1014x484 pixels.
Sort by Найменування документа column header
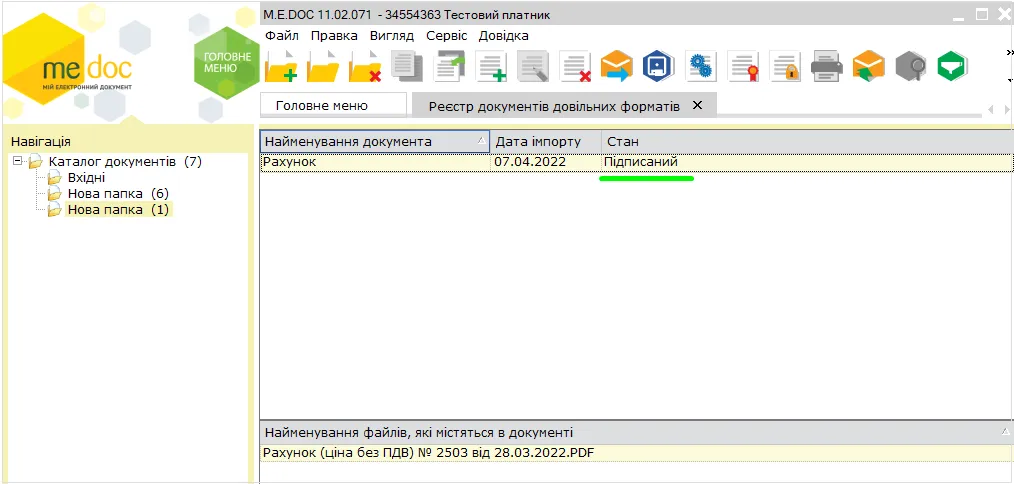click(x=375, y=142)
